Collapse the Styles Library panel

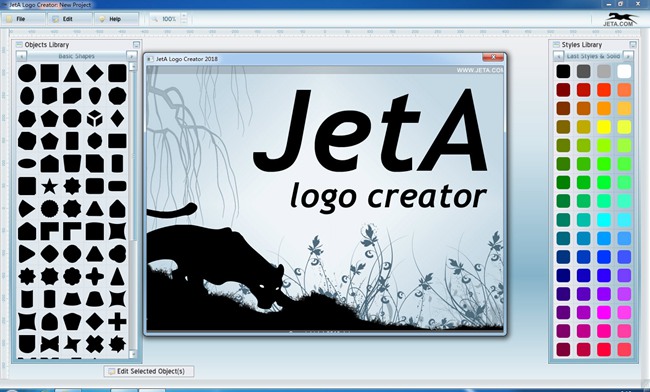[633, 44]
